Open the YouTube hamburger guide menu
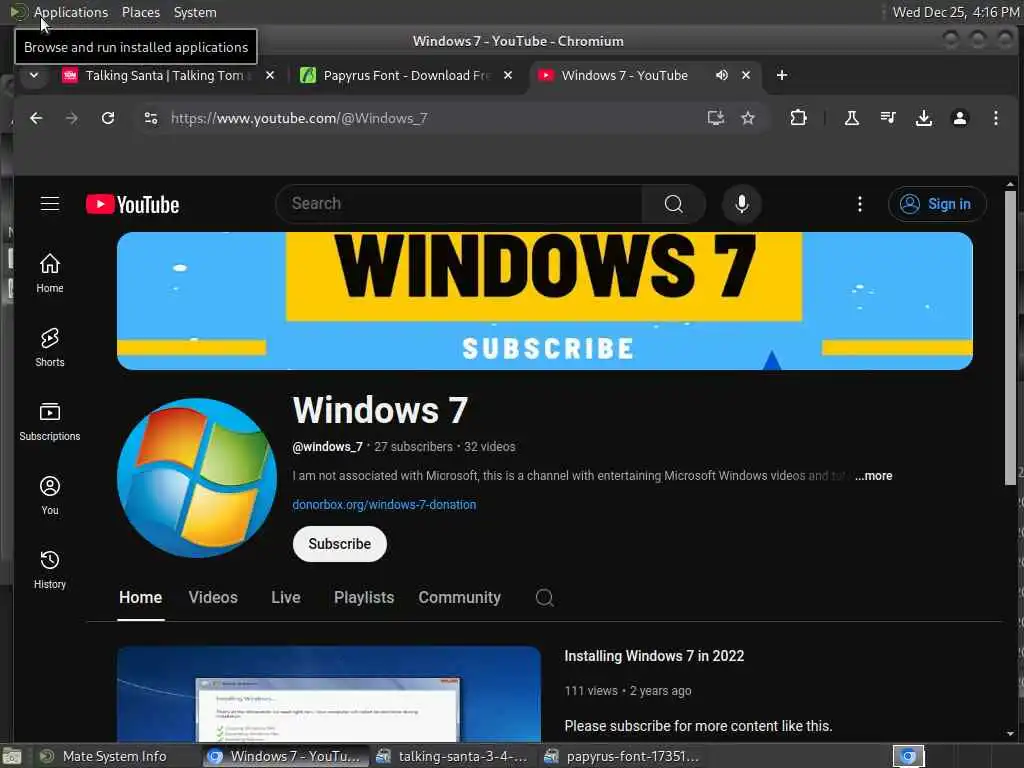Screen dimensions: 1024x768 pos(50,204)
